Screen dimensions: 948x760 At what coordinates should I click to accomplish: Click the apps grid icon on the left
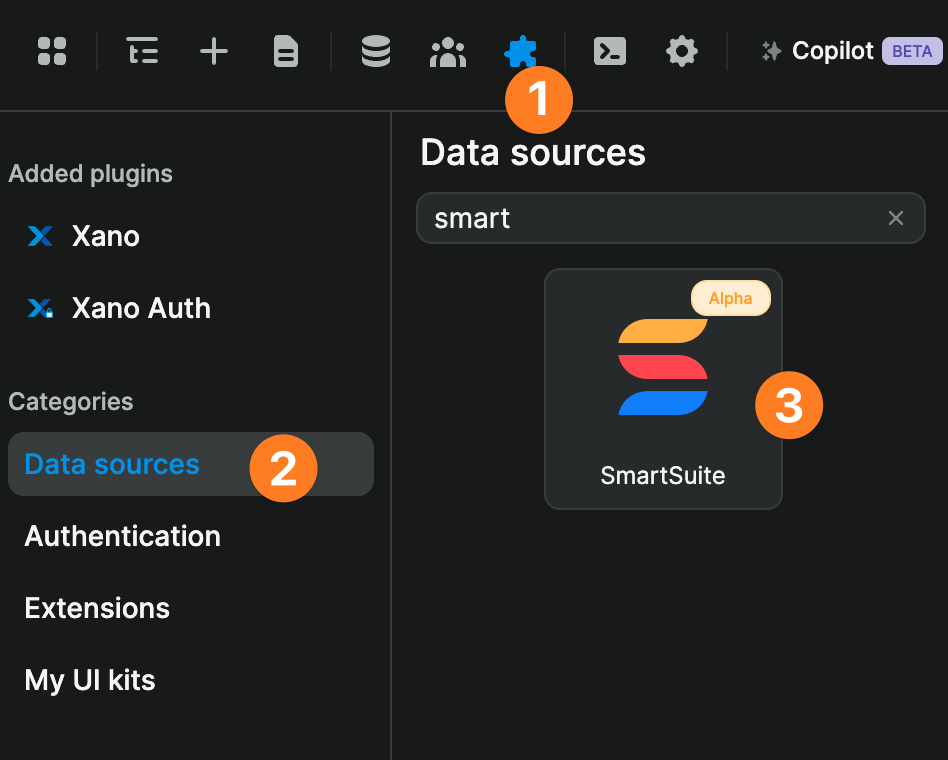pyautogui.click(x=51, y=51)
